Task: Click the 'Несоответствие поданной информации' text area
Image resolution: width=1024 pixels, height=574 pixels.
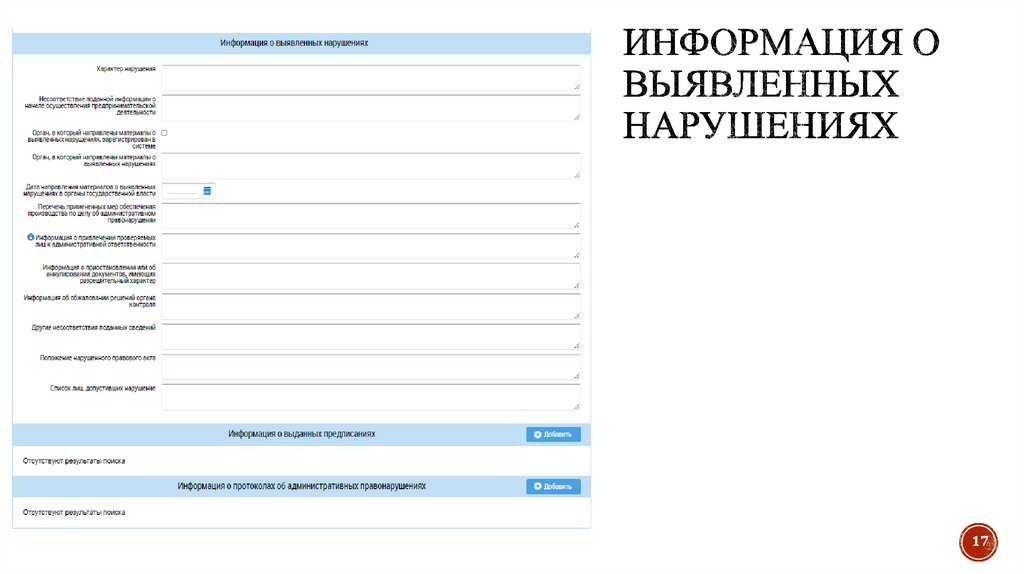Action: 370,108
